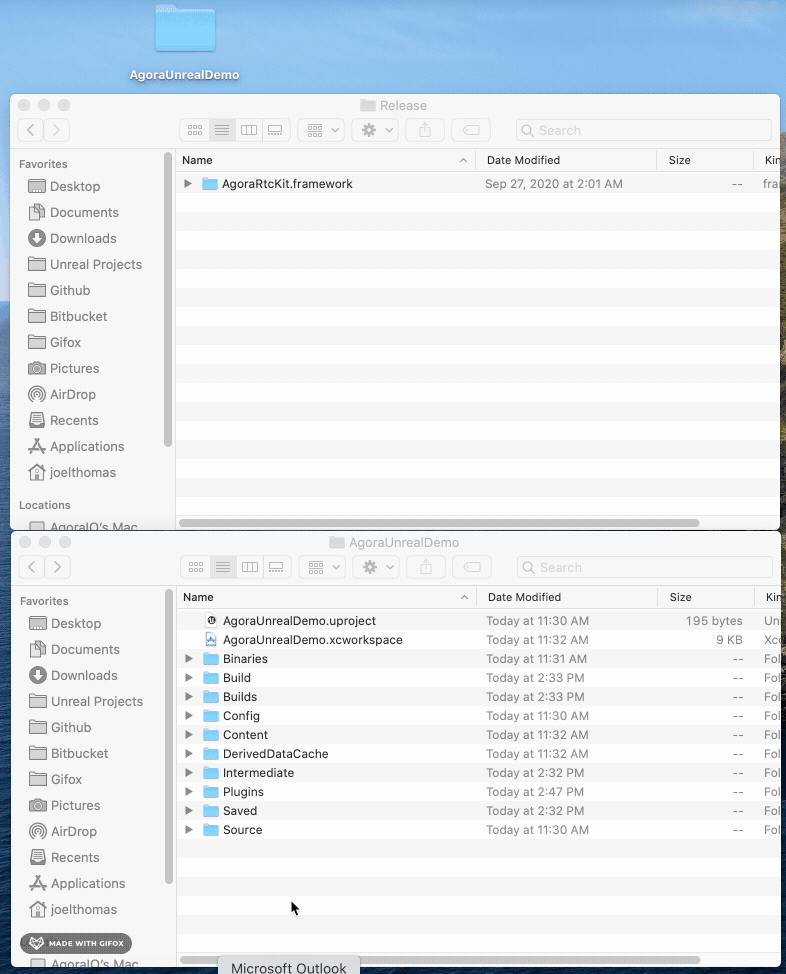Click Search field in AgoraUnrealDemo window
This screenshot has width=786, height=974.
pos(644,567)
